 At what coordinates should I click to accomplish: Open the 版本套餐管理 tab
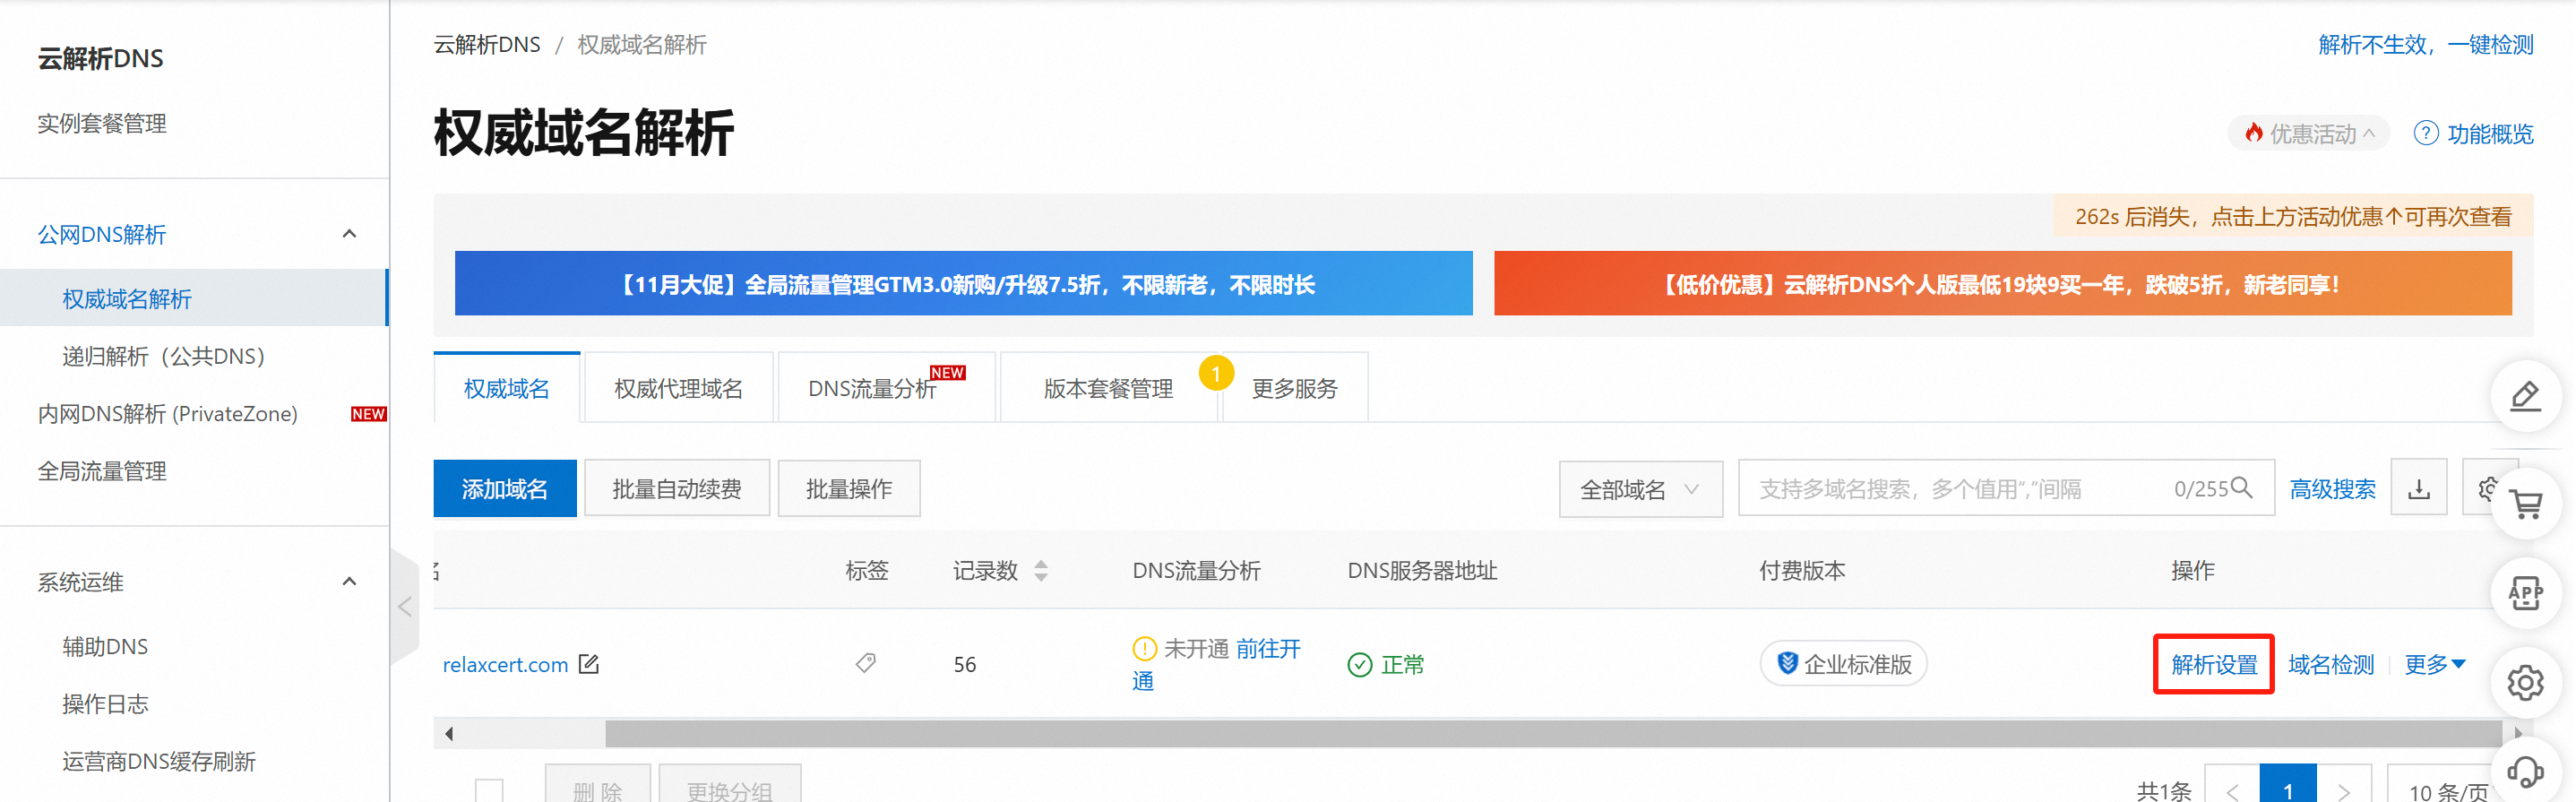click(1108, 388)
